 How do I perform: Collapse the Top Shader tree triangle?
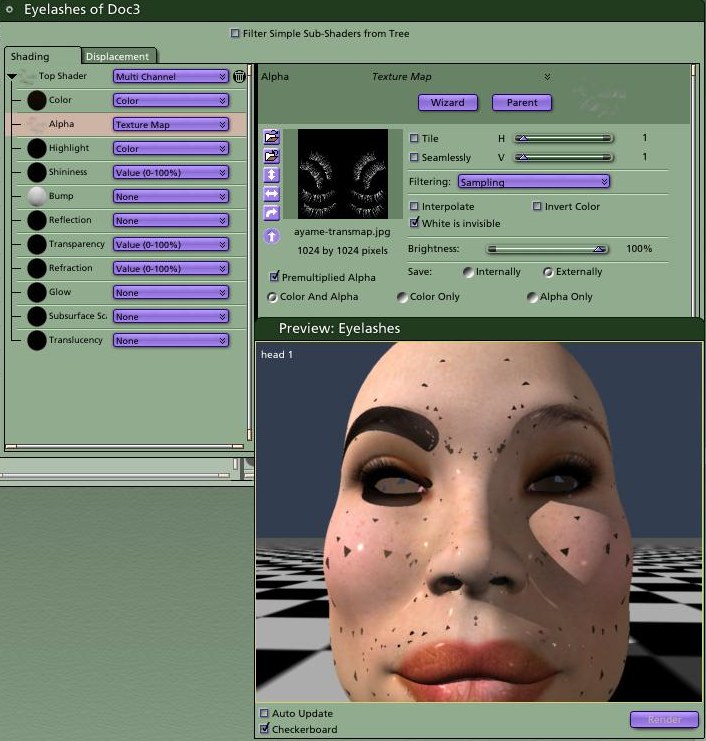pyautogui.click(x=12, y=76)
